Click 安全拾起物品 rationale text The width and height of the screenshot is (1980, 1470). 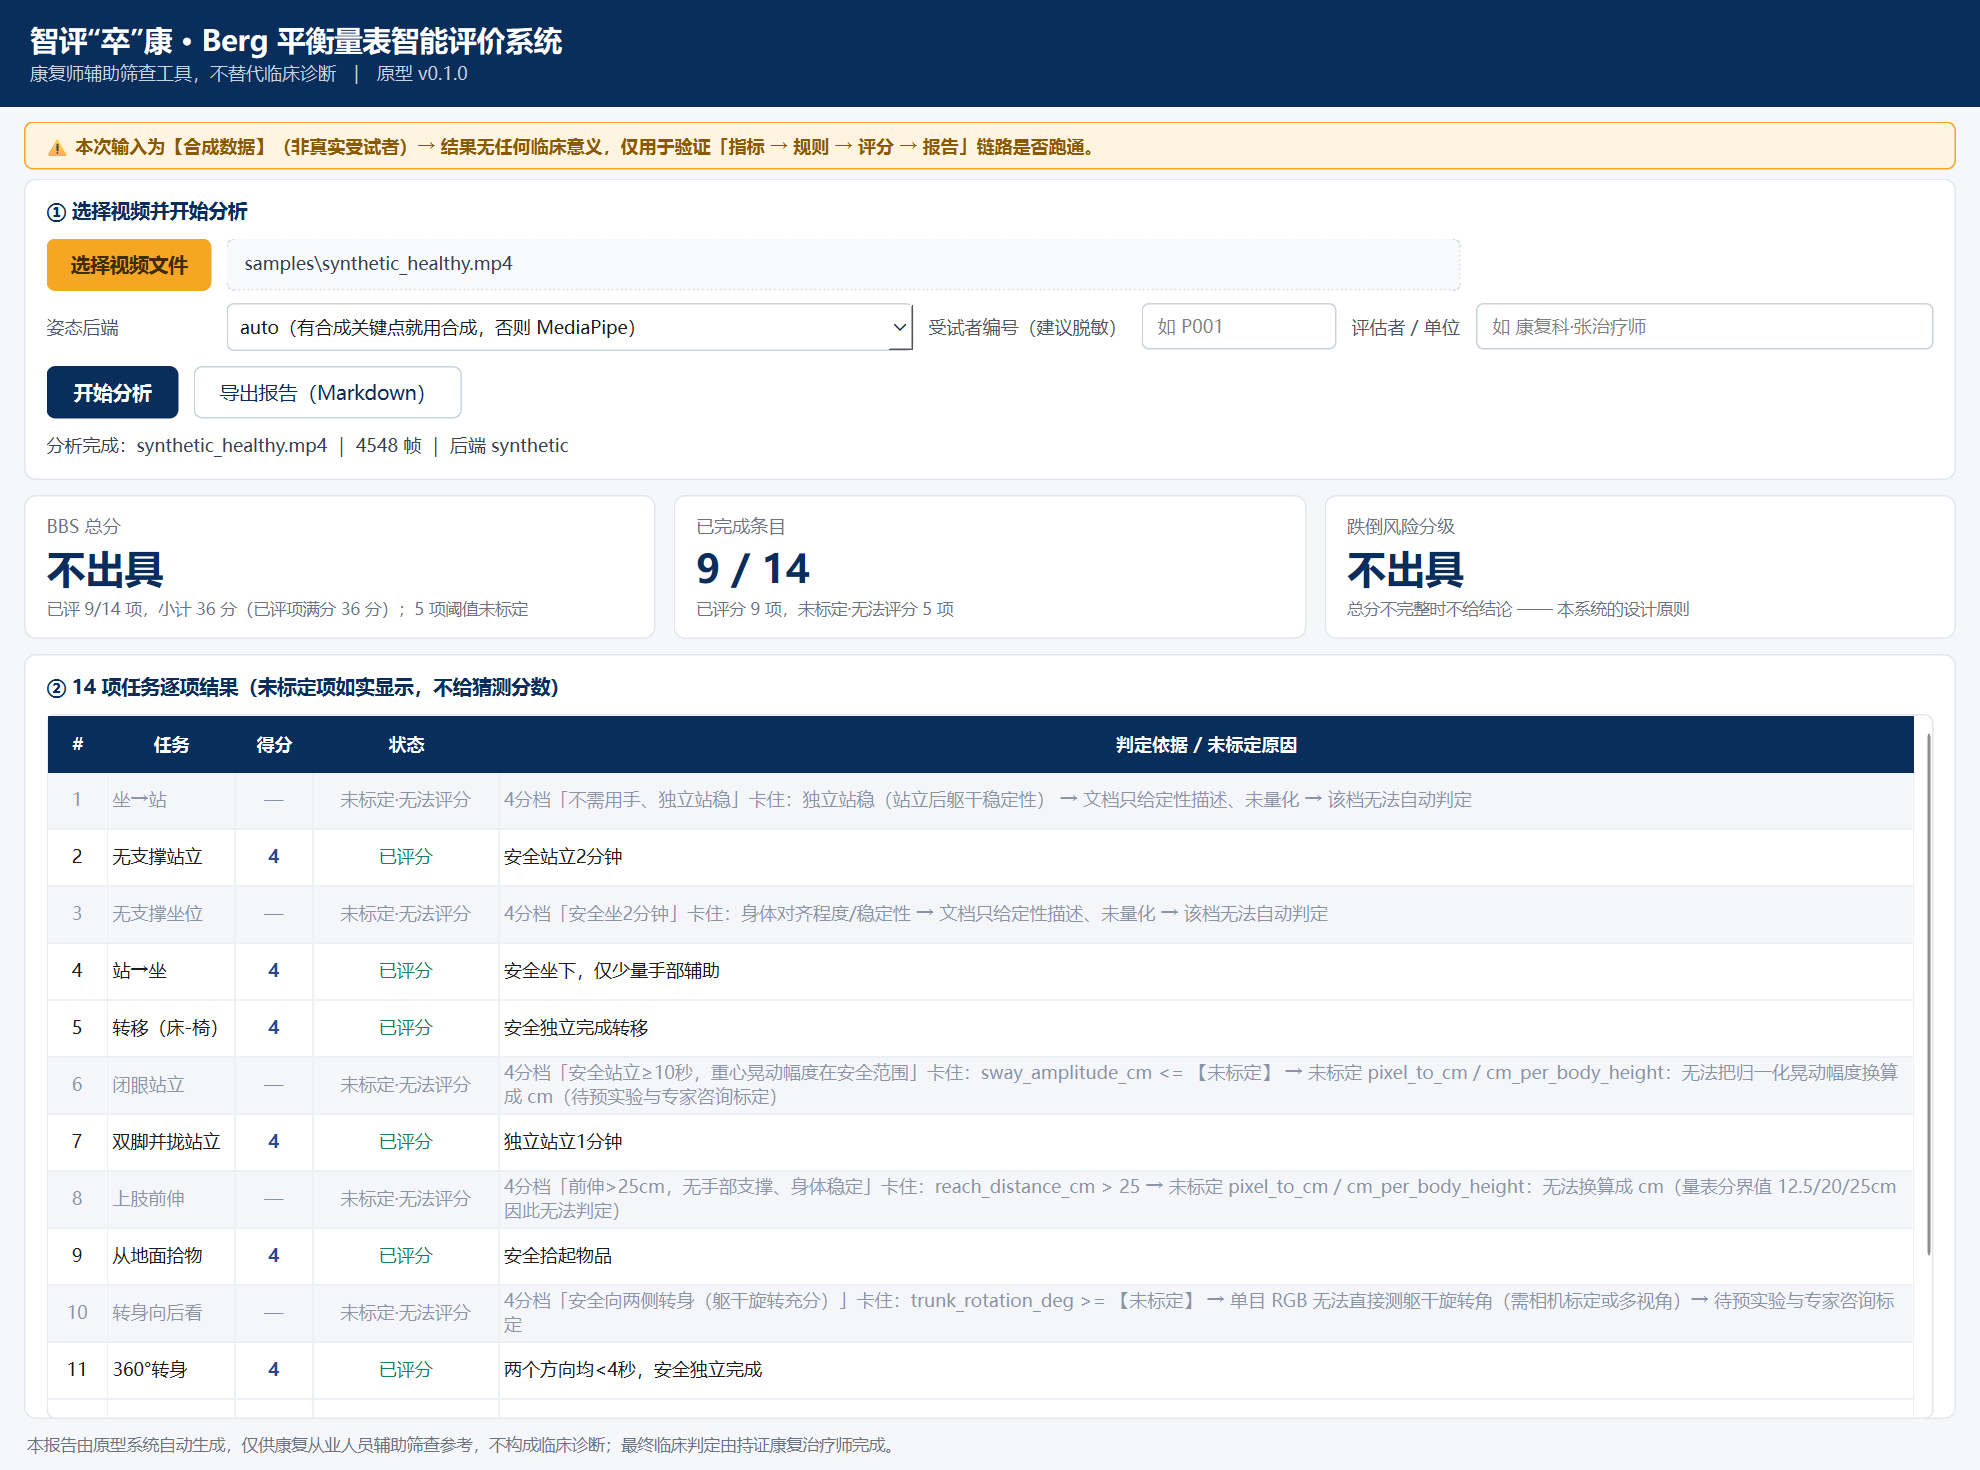tap(558, 1256)
